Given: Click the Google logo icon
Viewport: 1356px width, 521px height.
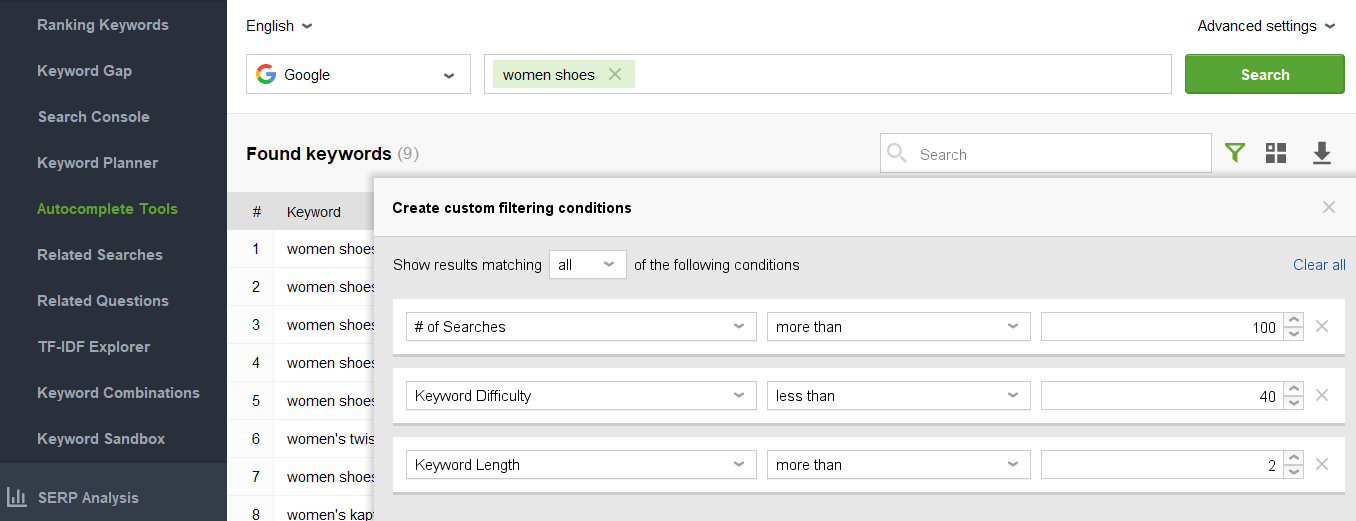Looking at the screenshot, I should click(x=265, y=74).
